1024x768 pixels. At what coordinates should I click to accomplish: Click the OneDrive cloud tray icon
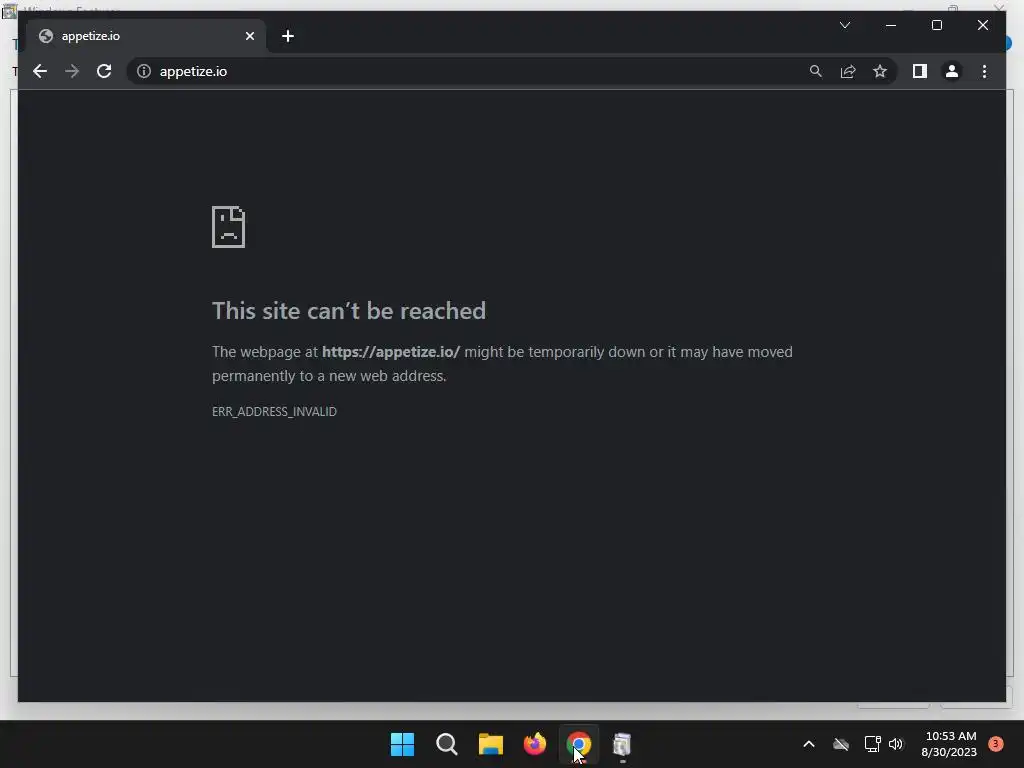(x=840, y=744)
